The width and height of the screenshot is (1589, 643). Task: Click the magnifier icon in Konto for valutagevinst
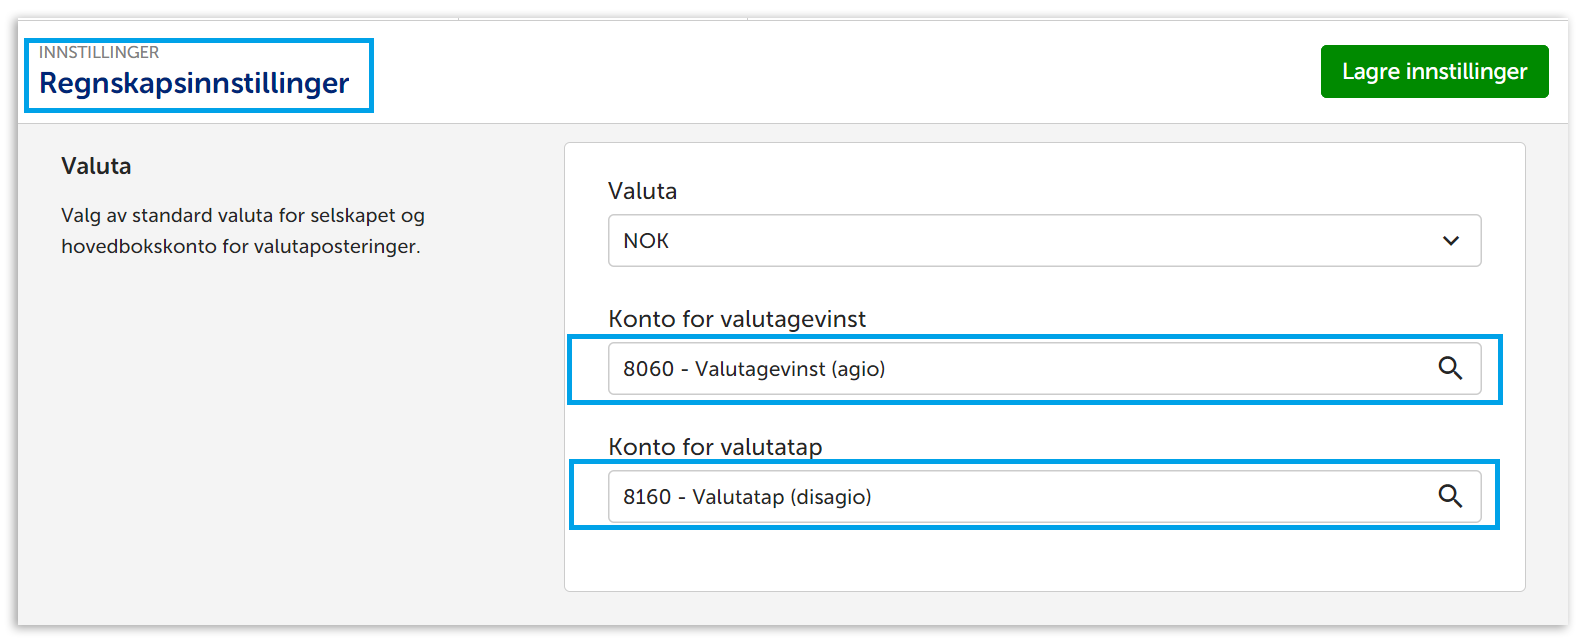coord(1450,369)
